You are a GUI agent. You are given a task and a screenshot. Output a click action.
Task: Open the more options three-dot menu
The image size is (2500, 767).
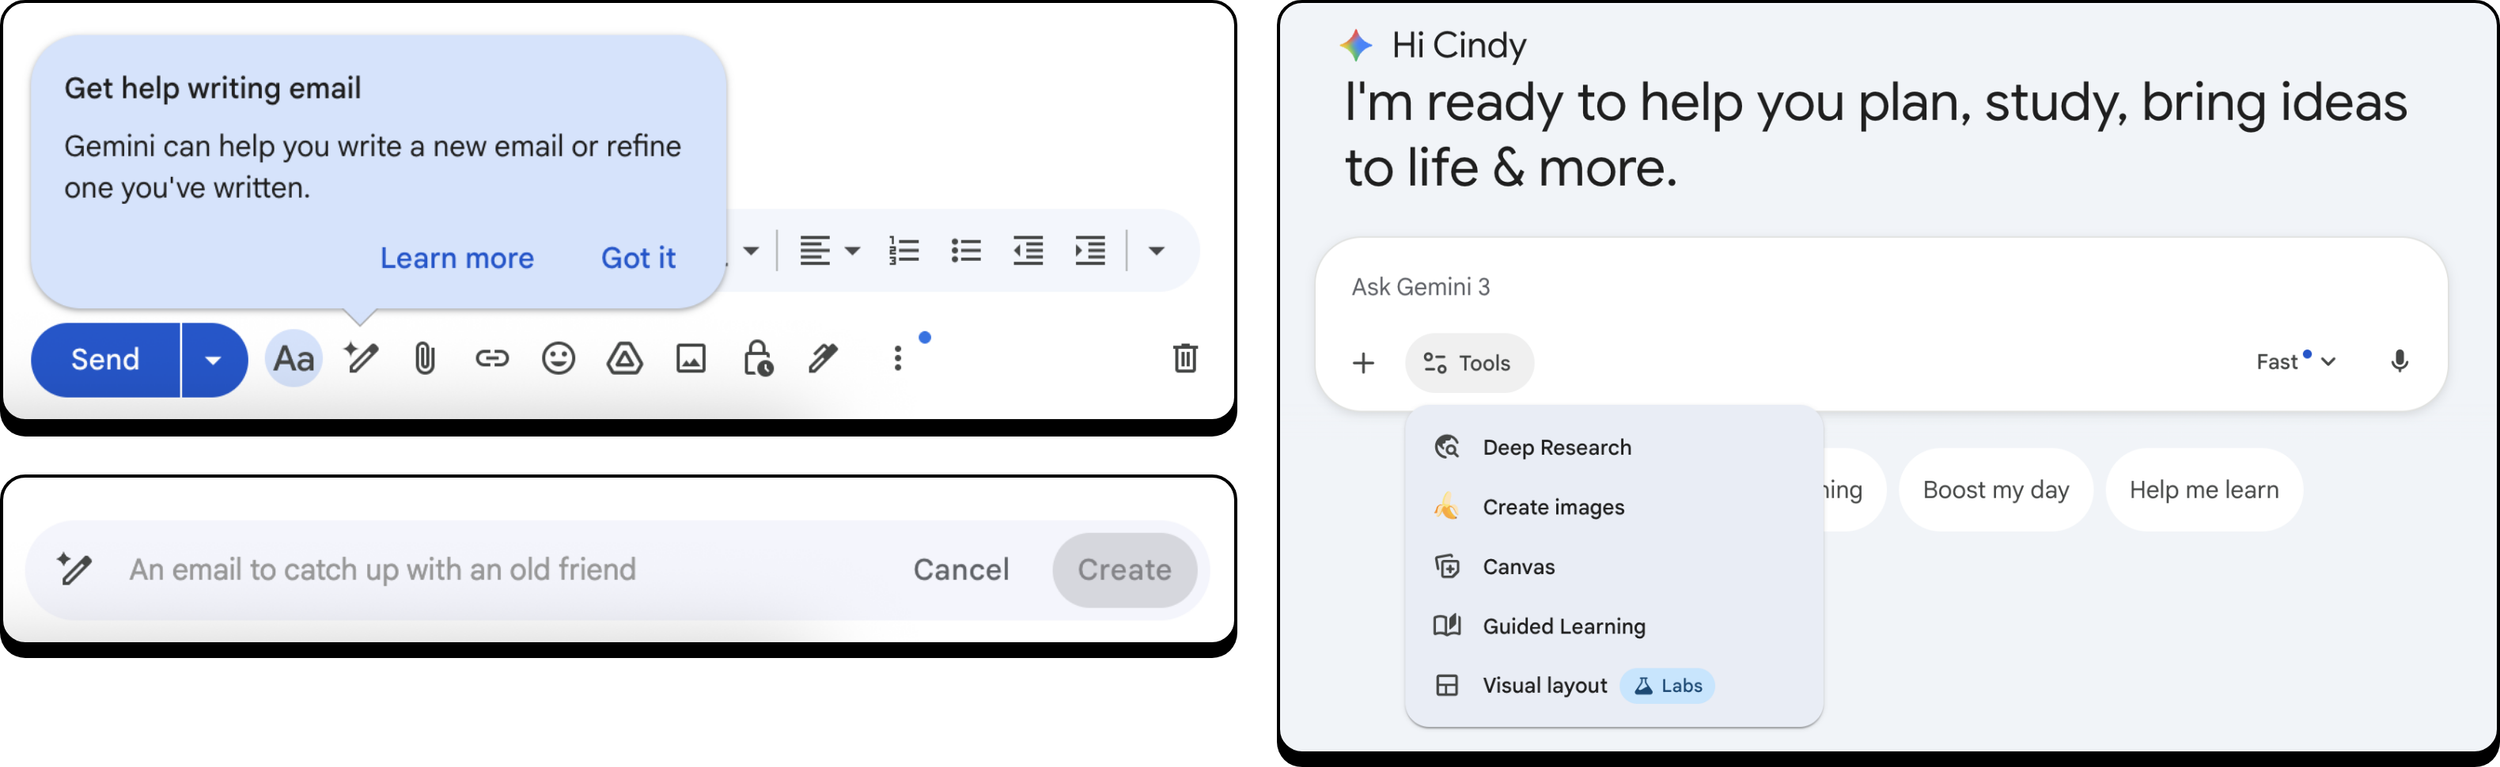pos(898,358)
